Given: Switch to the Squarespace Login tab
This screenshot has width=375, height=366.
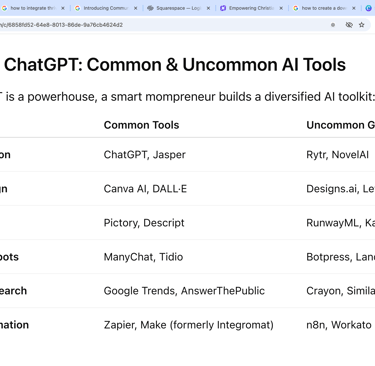Looking at the screenshot, I should tap(175, 8).
